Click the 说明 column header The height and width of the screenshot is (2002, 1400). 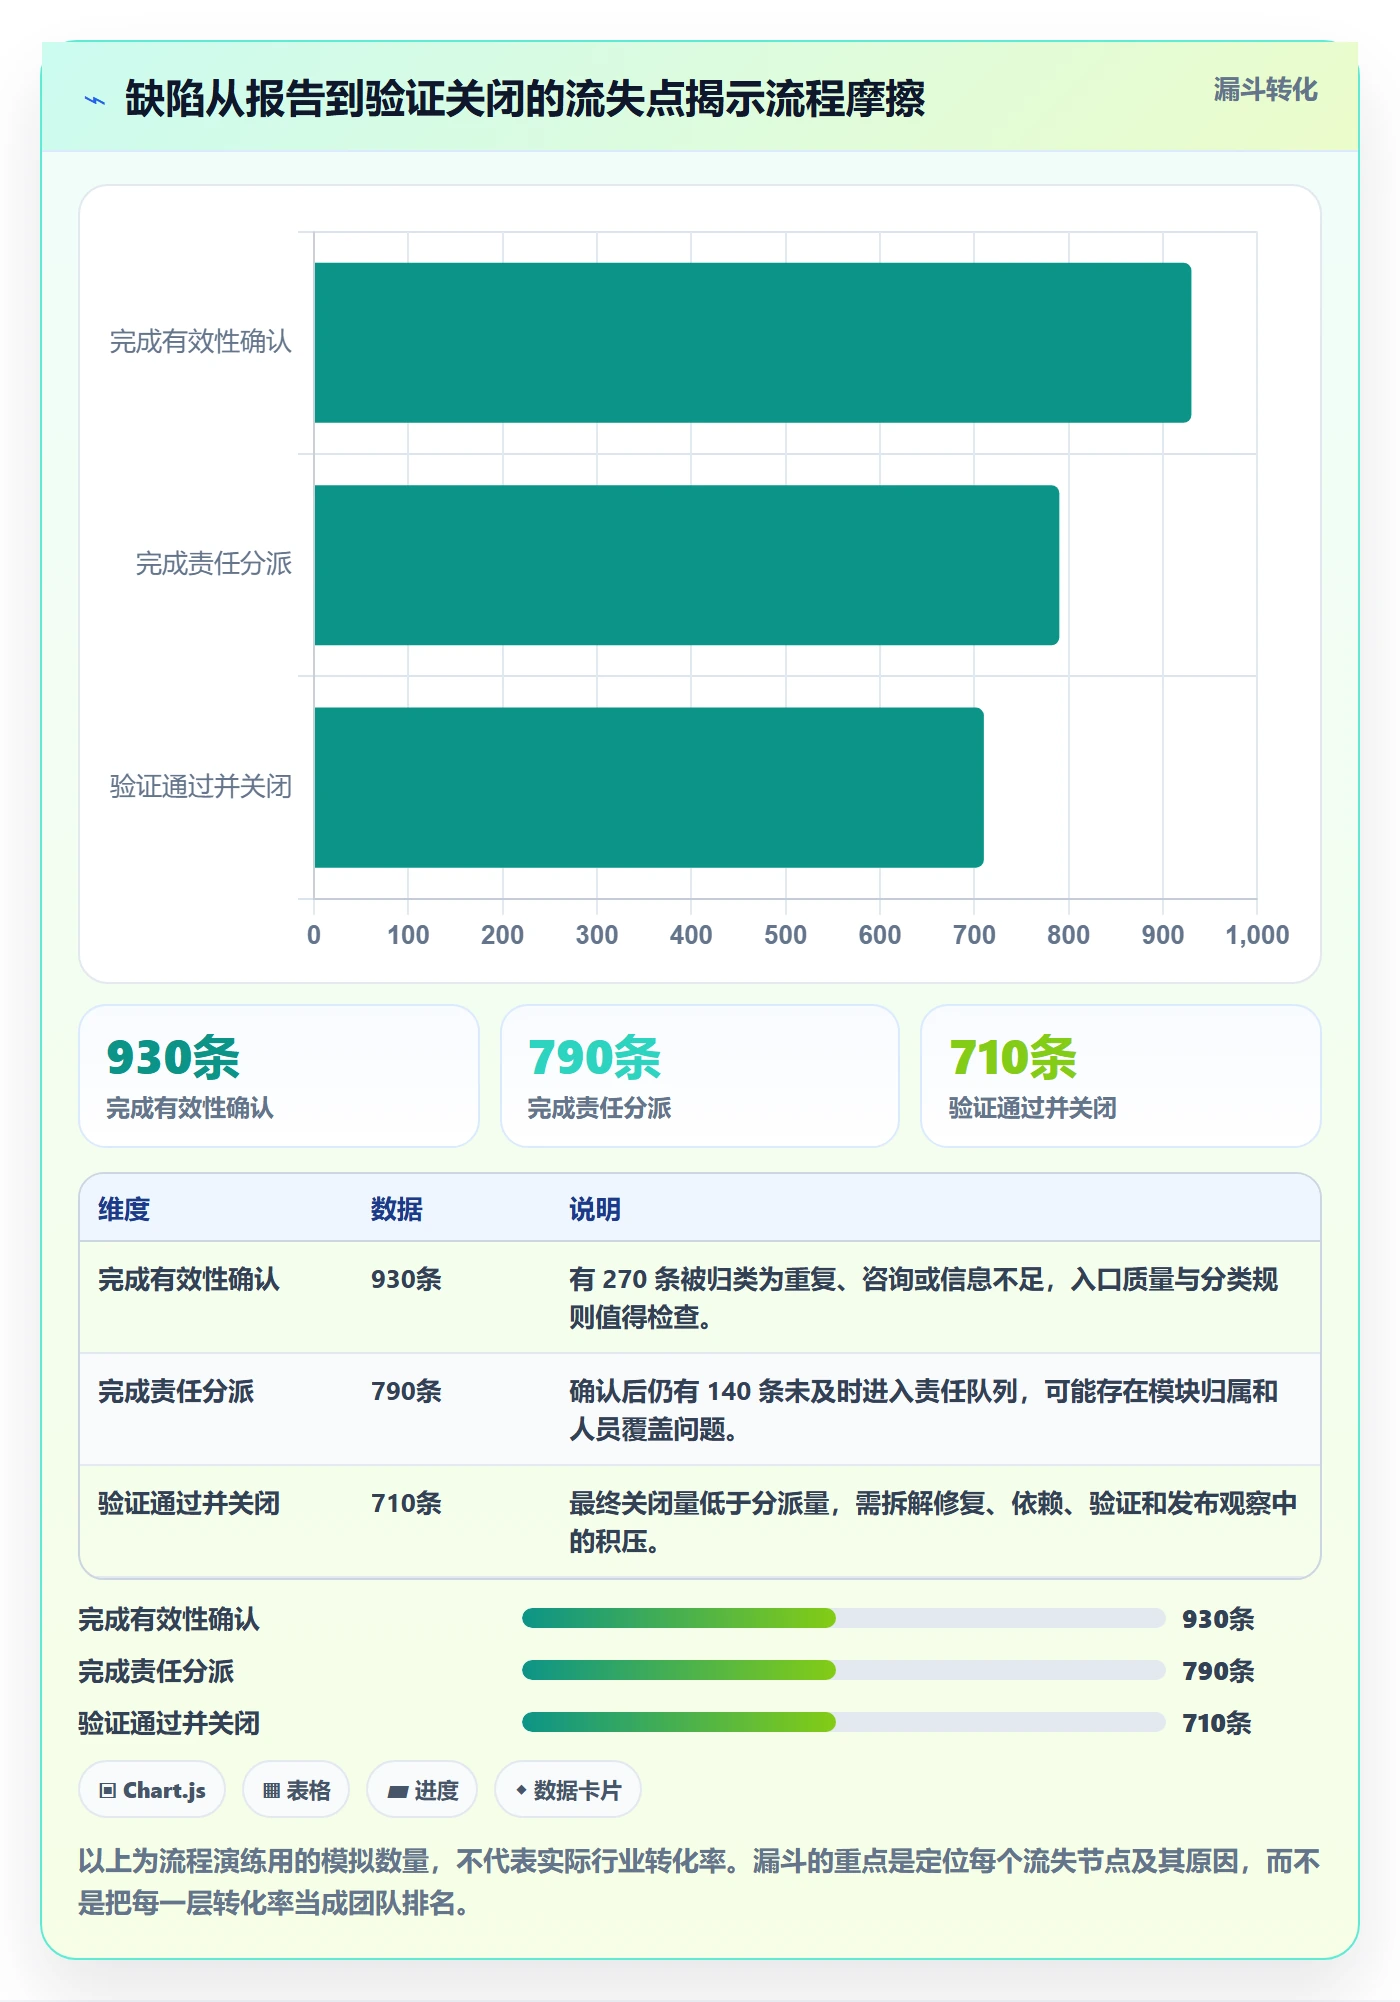595,1209
